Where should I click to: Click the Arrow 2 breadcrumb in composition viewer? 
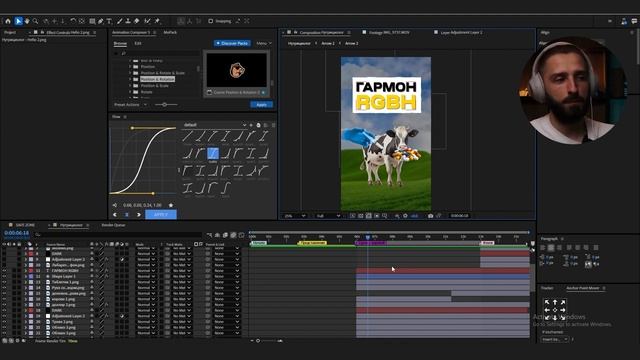click(328, 43)
